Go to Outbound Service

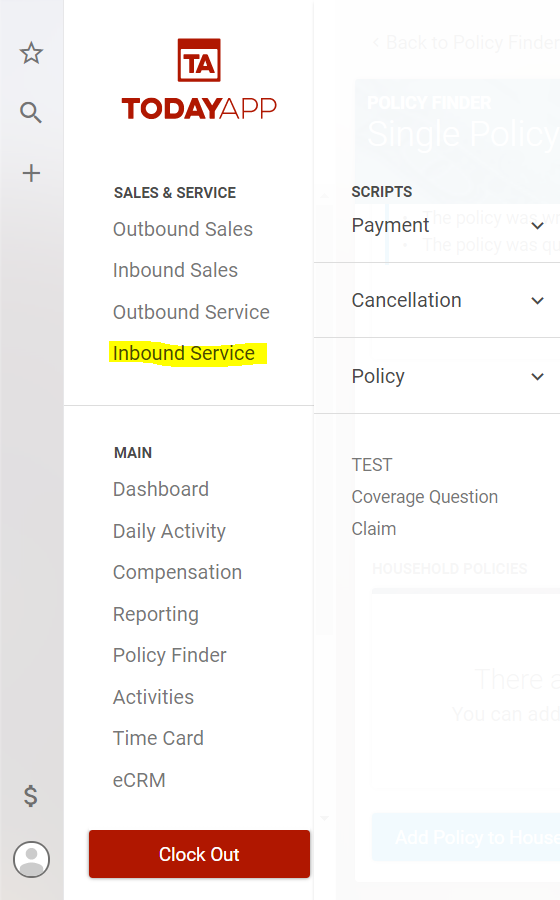coord(191,312)
